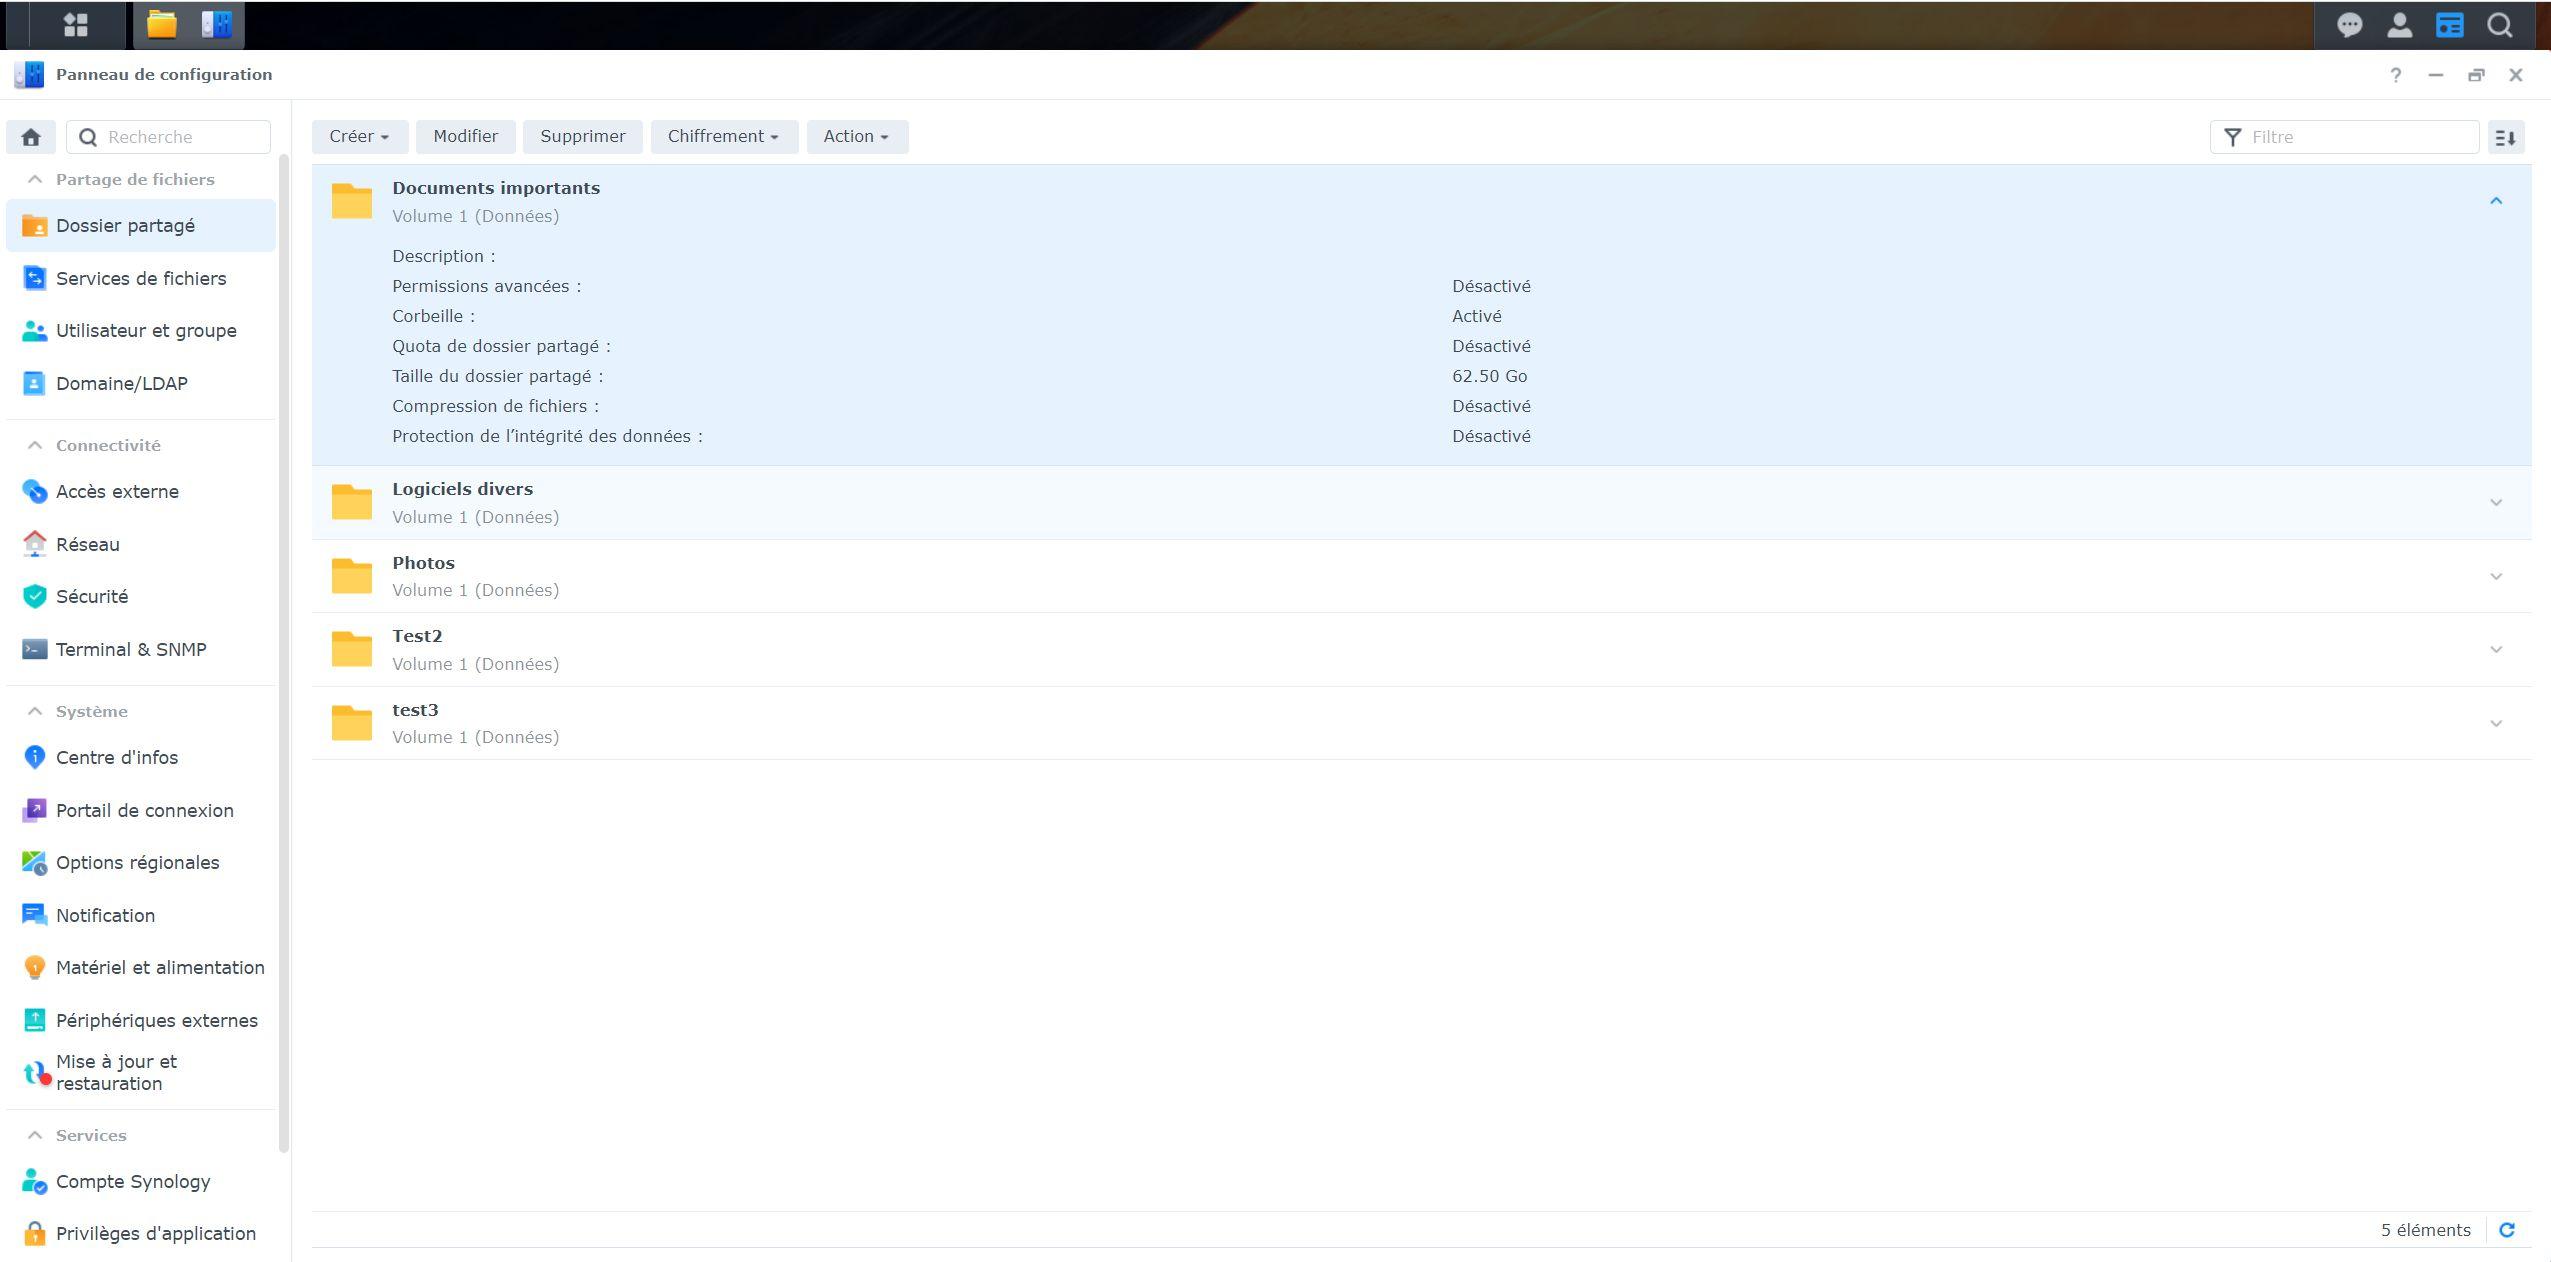Click the global search magnifier icon

2500,26
